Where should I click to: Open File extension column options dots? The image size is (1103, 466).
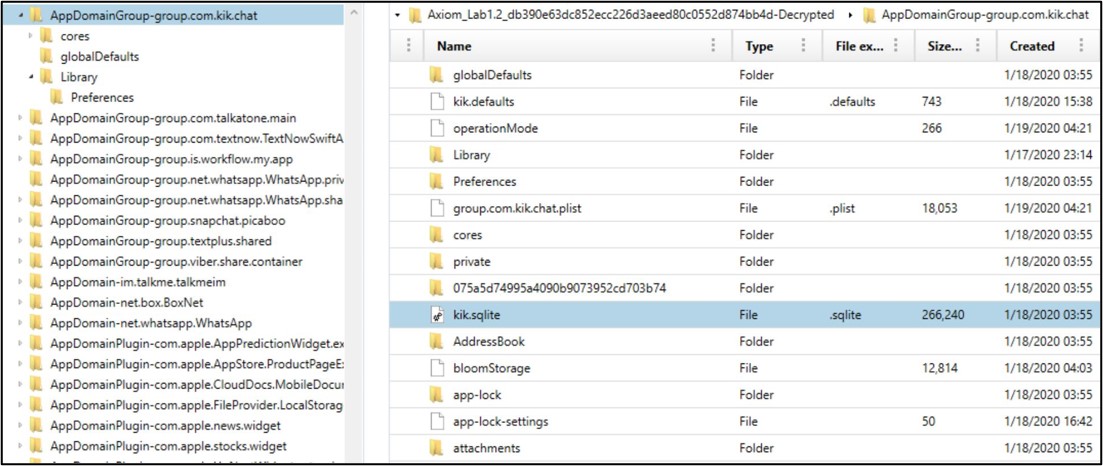(896, 46)
